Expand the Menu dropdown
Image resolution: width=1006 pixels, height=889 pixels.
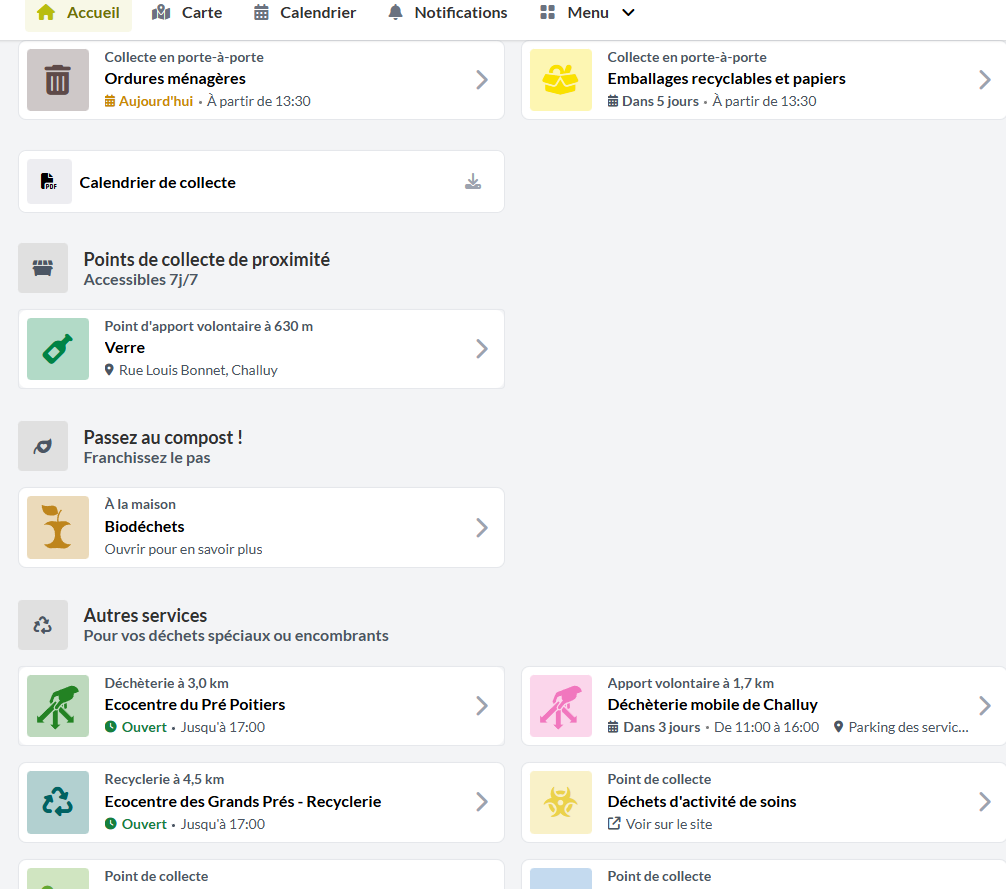pyautogui.click(x=587, y=13)
